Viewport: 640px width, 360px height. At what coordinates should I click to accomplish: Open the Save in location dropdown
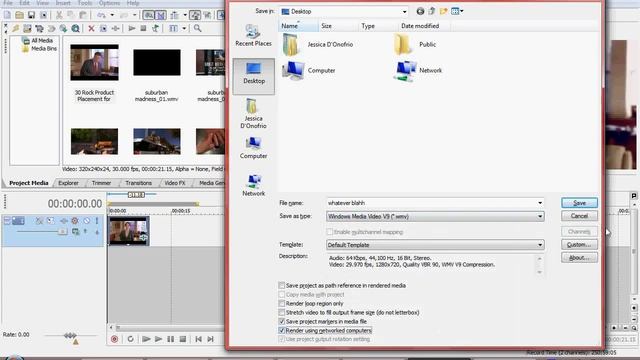(x=404, y=11)
